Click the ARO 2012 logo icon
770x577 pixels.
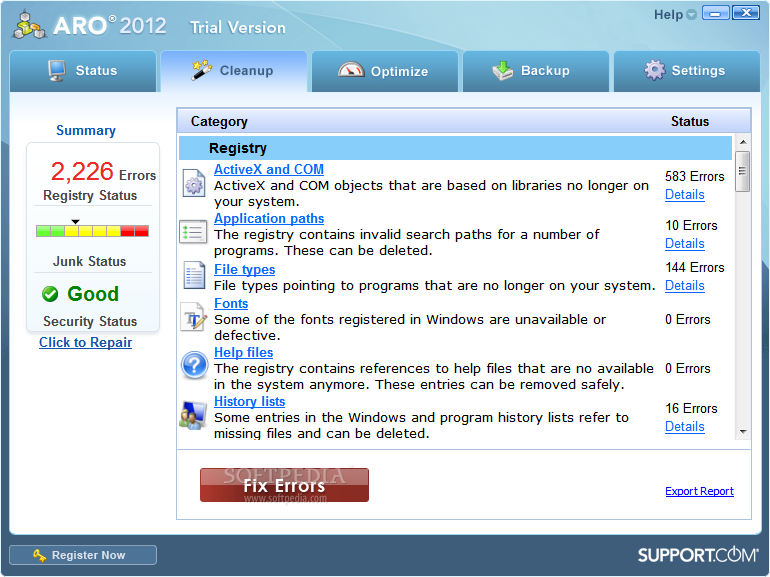point(29,25)
